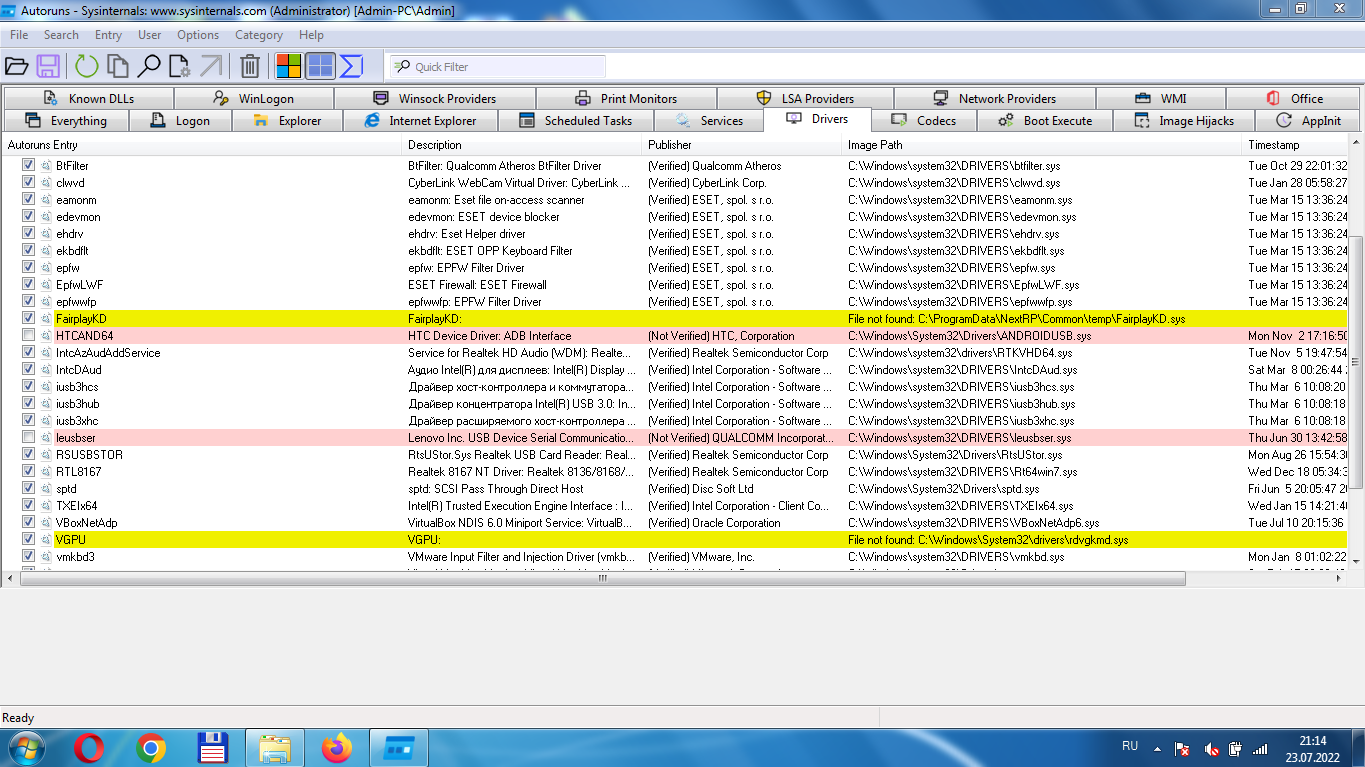Screen dimensions: 1365x767
Task: Select the EpfwLWF entry name
Action: [x=79, y=285]
